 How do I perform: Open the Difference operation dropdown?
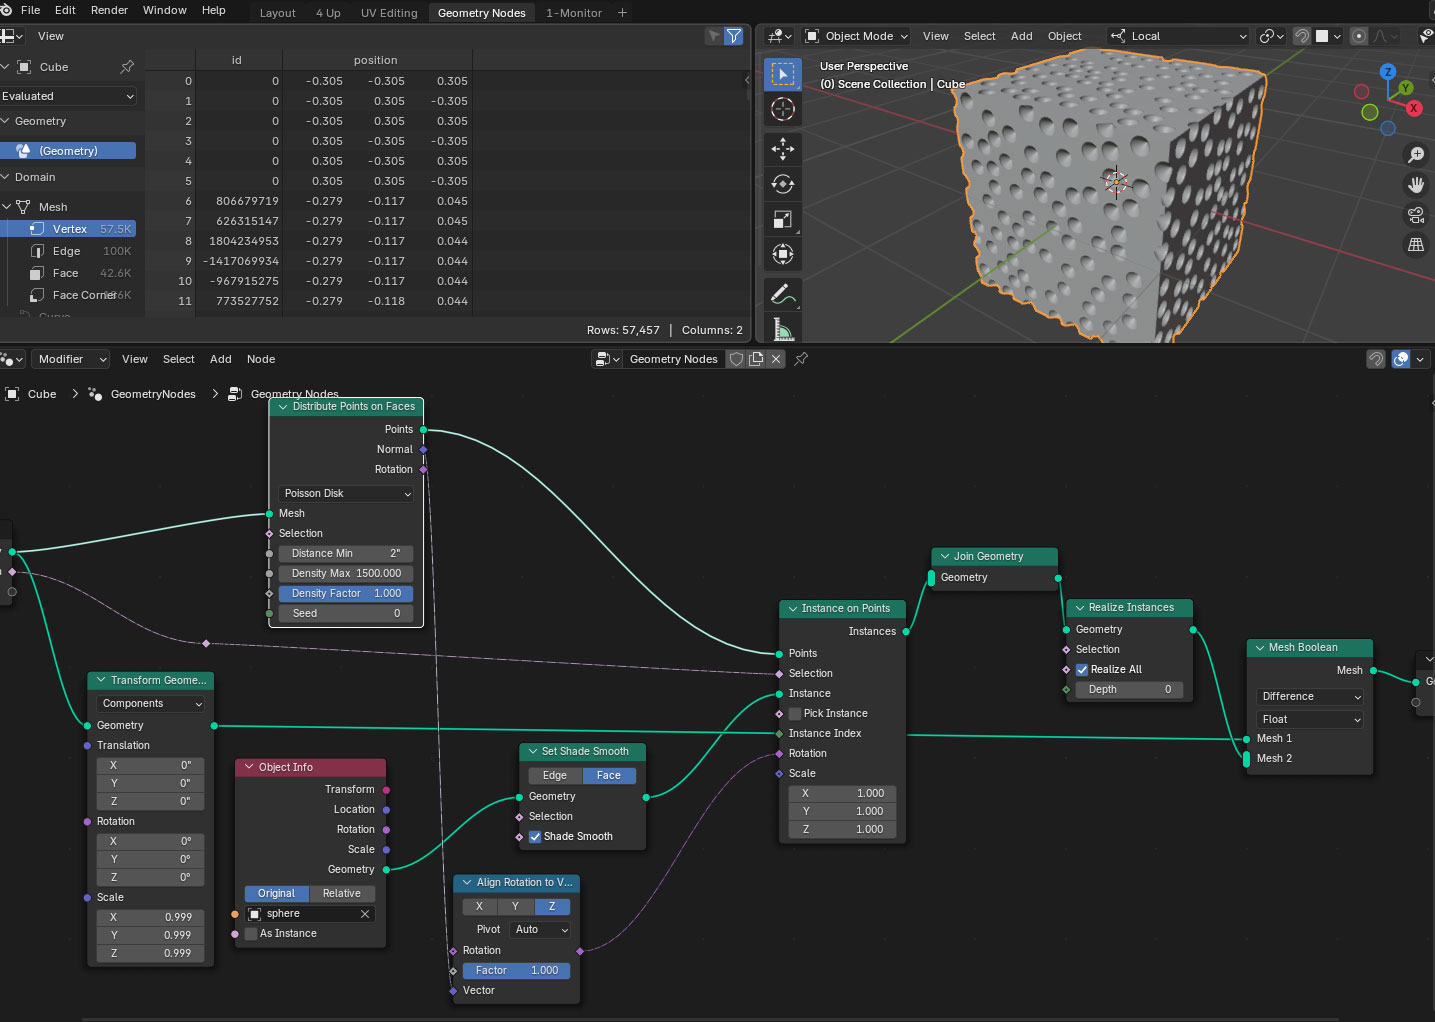click(x=1310, y=697)
